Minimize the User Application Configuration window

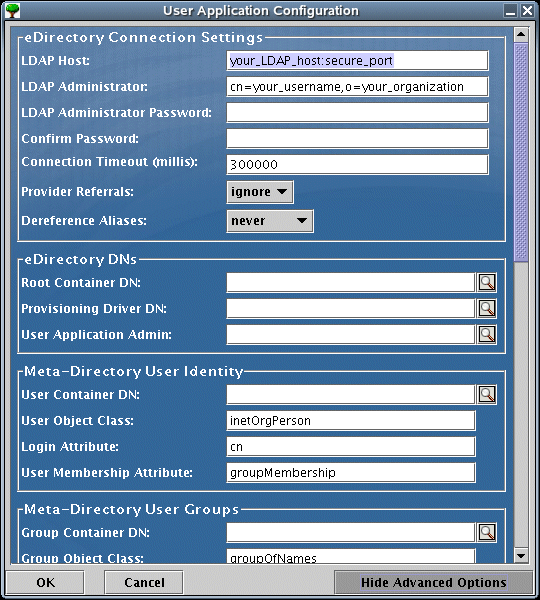pyautogui.click(x=511, y=10)
